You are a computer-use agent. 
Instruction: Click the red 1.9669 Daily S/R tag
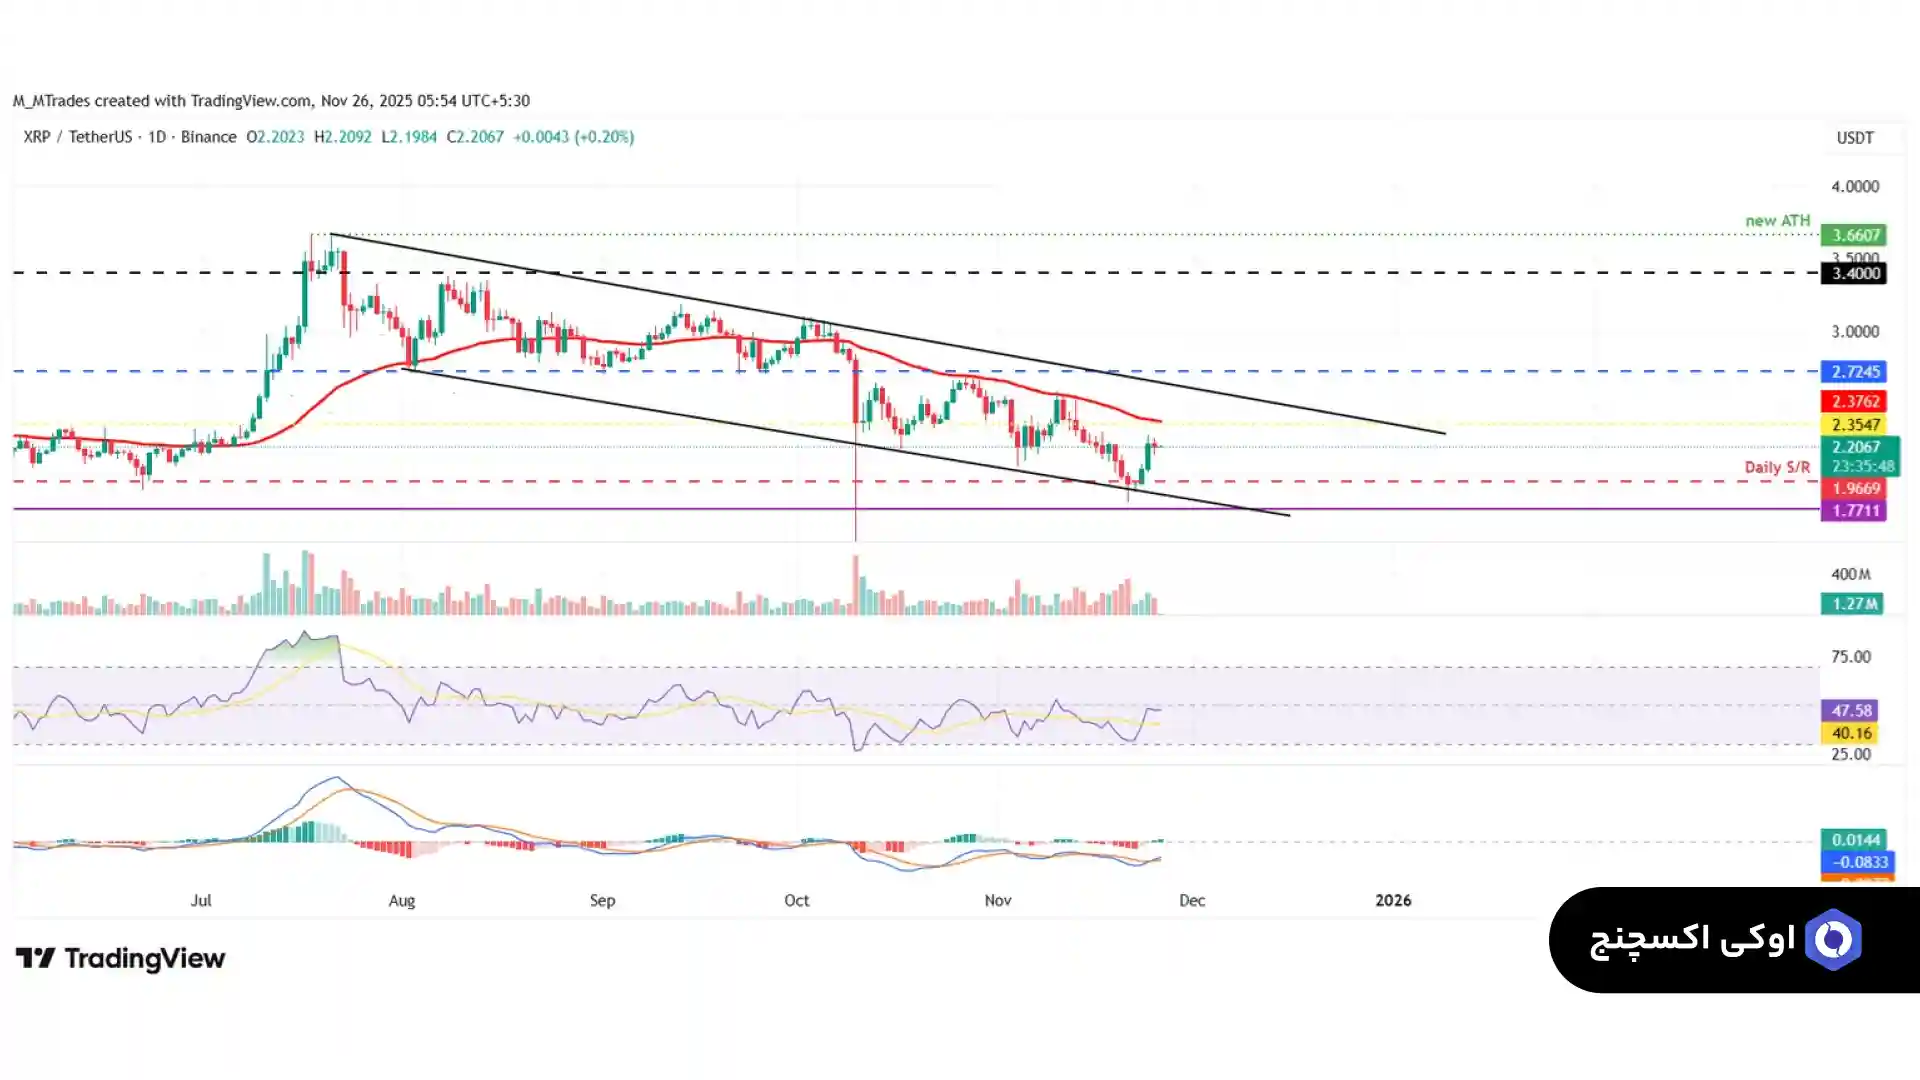click(x=1853, y=489)
